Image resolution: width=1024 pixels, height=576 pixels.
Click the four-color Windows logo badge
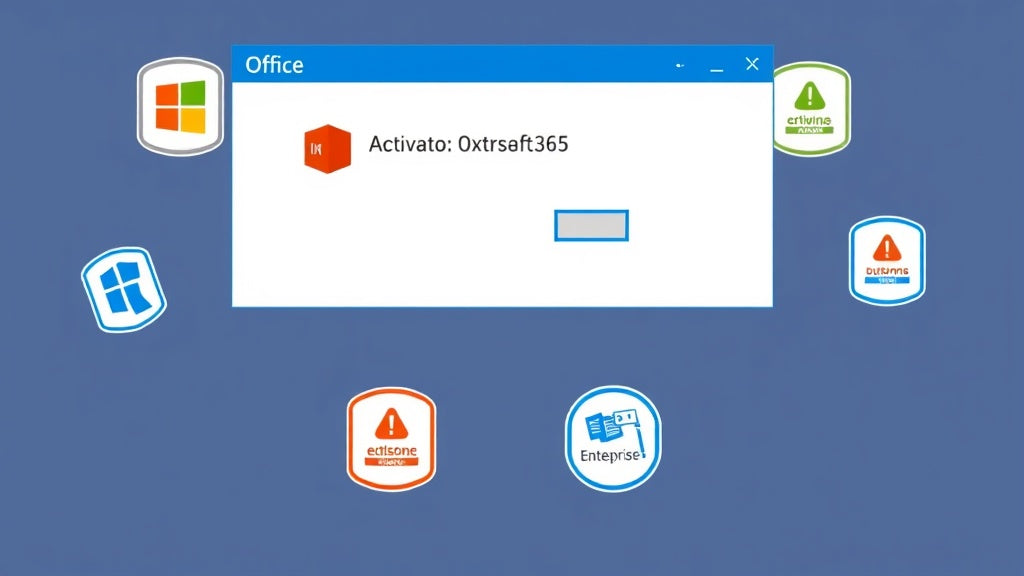180,106
